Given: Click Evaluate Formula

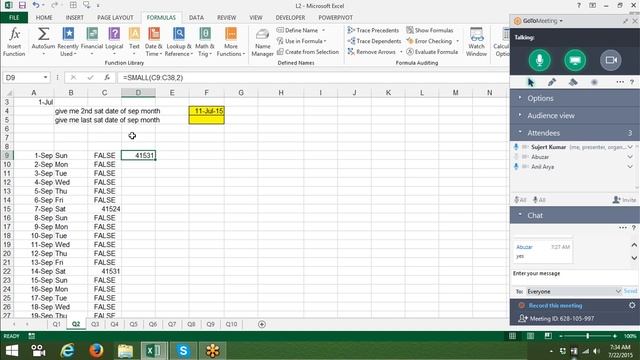Looking at the screenshot, I should [x=432, y=52].
